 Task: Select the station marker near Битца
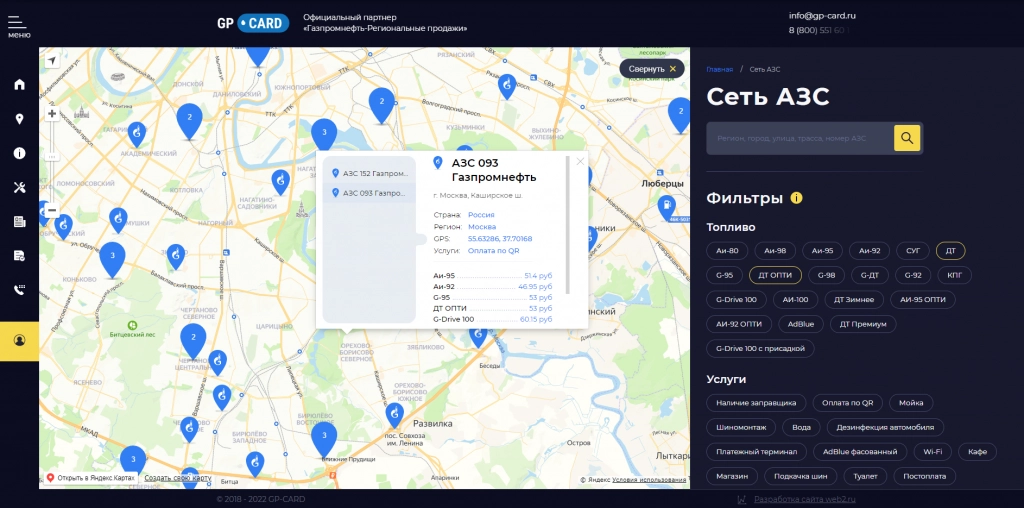point(255,464)
